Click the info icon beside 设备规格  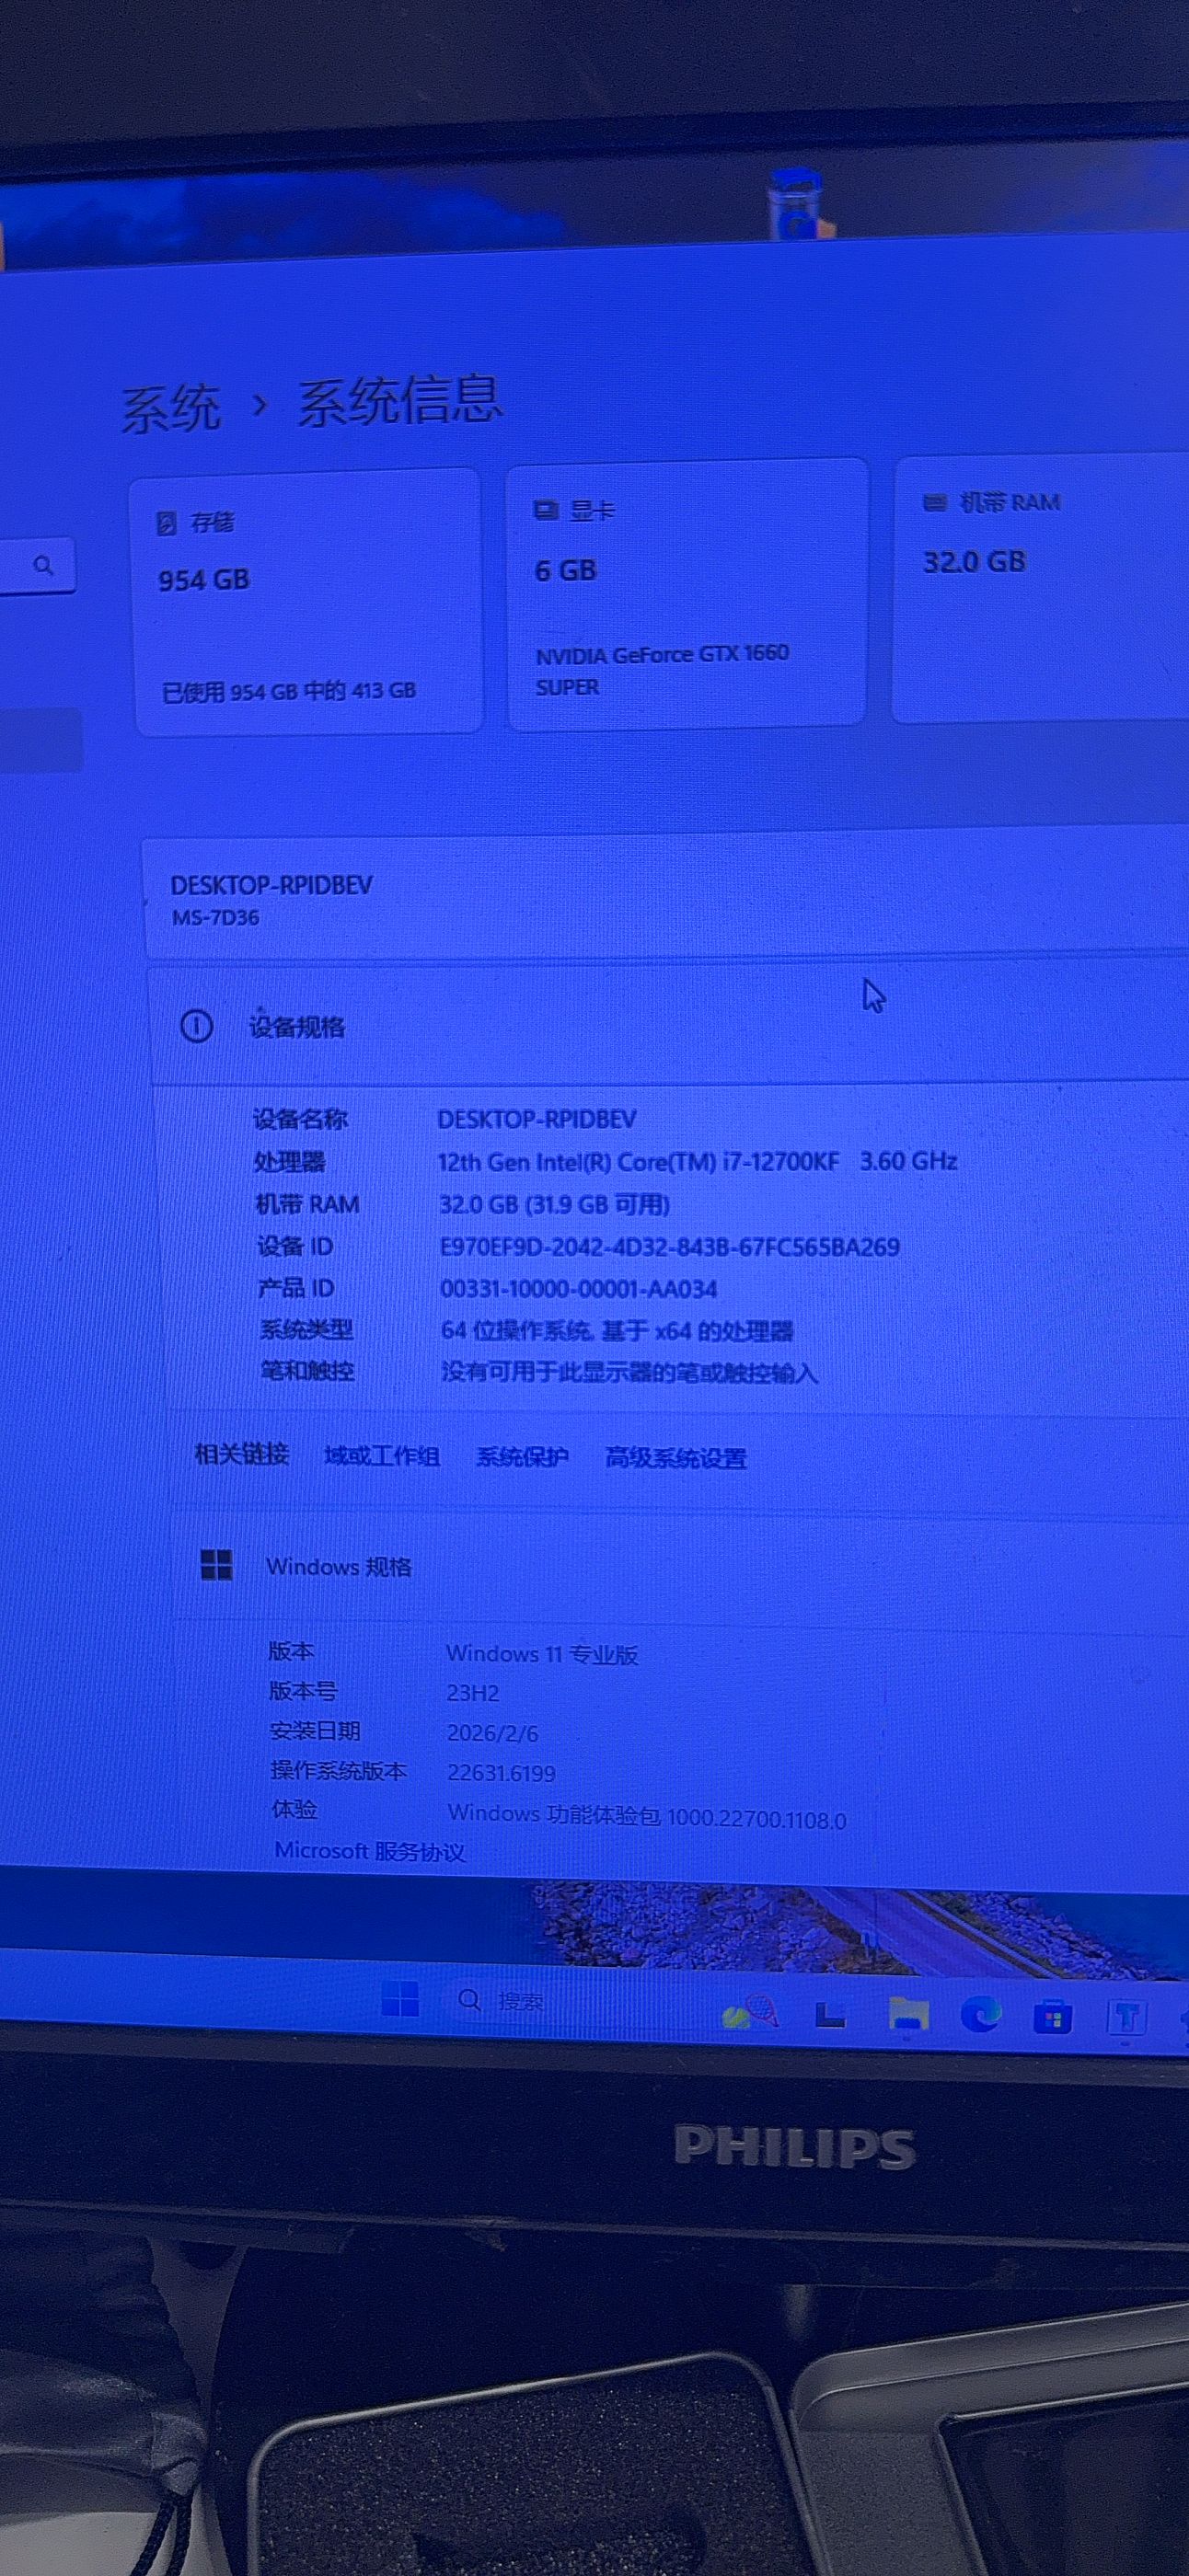click(196, 1026)
